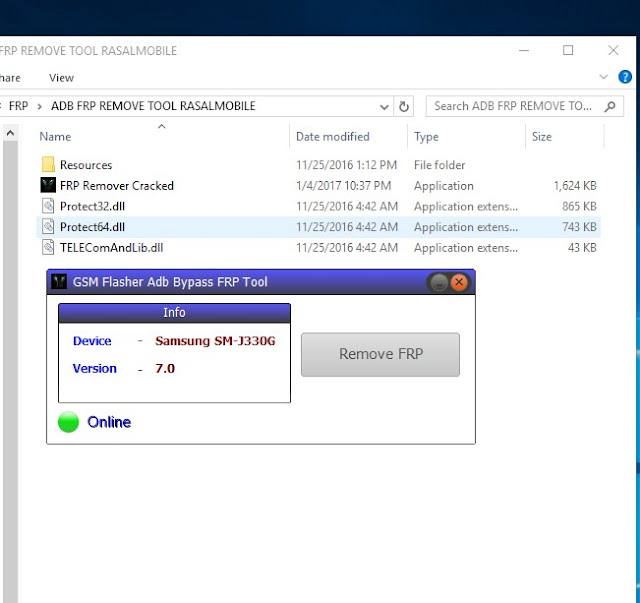Click ADB FRP REMOVE TOOL RASALMOBILE breadcrumb
The image size is (640, 603).
pos(153,106)
